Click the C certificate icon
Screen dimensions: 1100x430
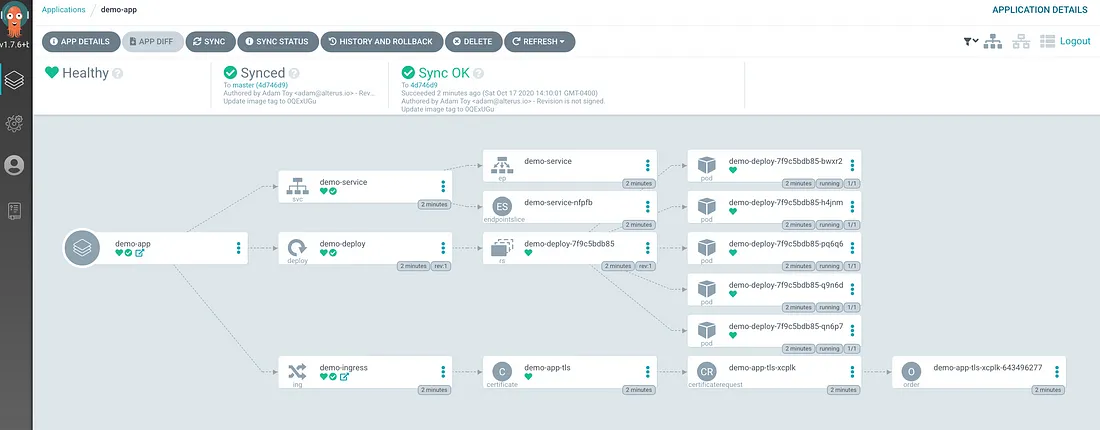click(502, 371)
